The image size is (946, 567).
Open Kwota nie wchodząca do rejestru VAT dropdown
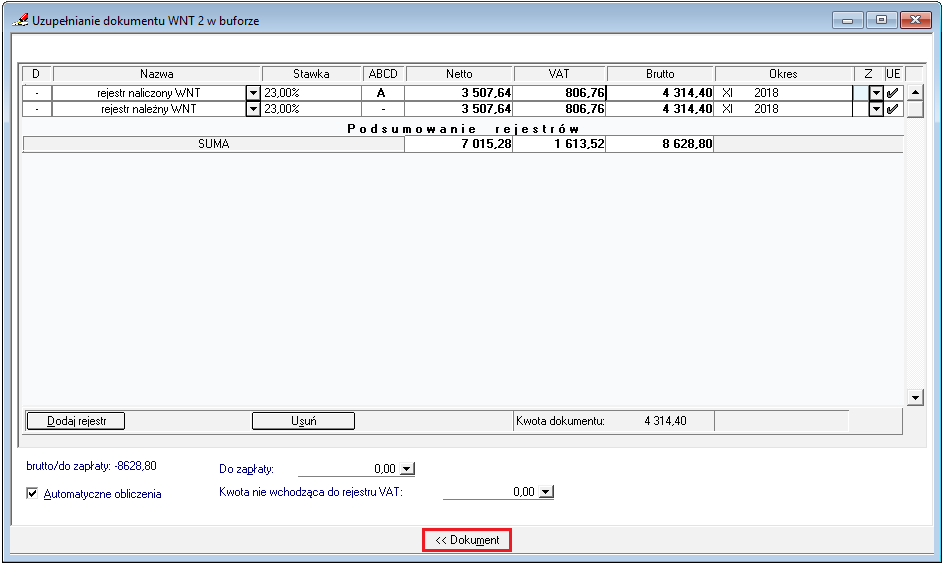click(x=545, y=492)
